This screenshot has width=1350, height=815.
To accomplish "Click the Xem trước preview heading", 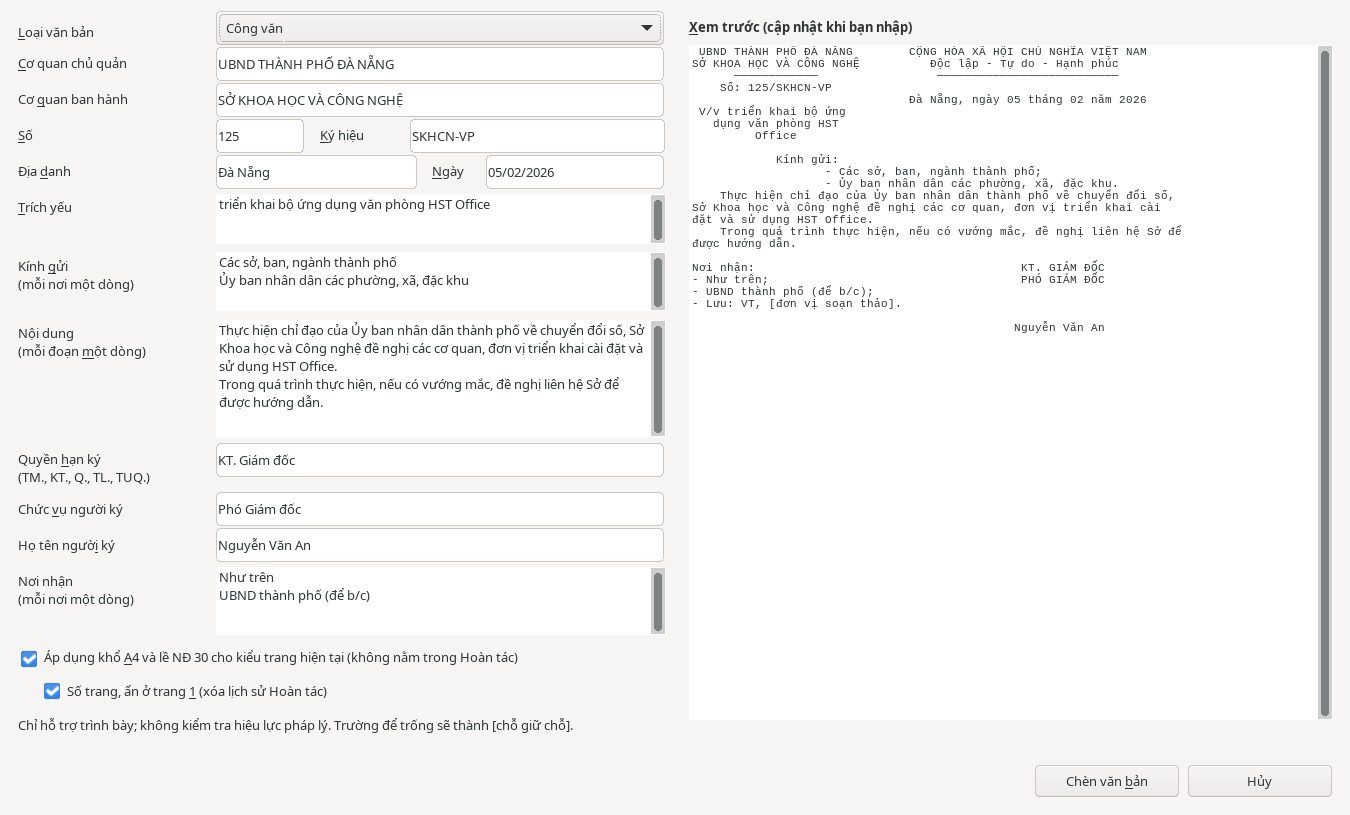I will (800, 27).
